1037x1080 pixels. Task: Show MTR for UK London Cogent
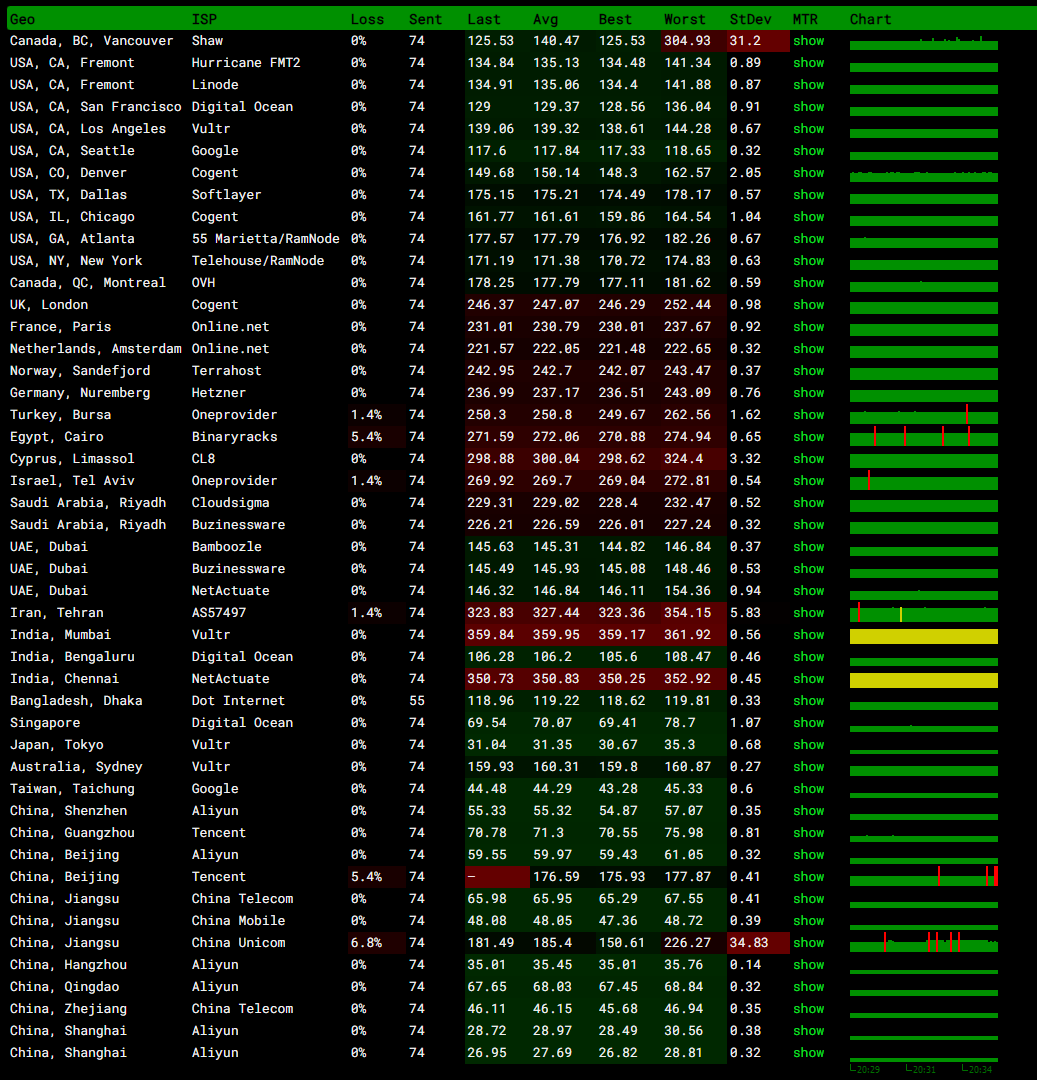808,305
